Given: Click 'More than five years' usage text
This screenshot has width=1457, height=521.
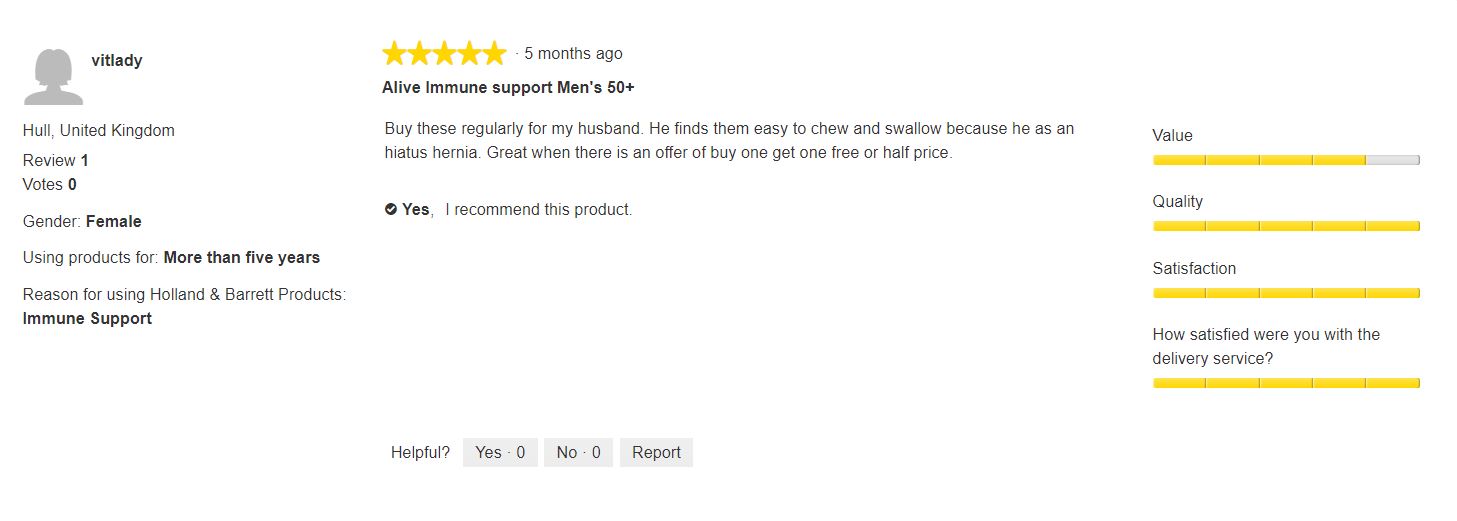Looking at the screenshot, I should (x=242, y=257).
